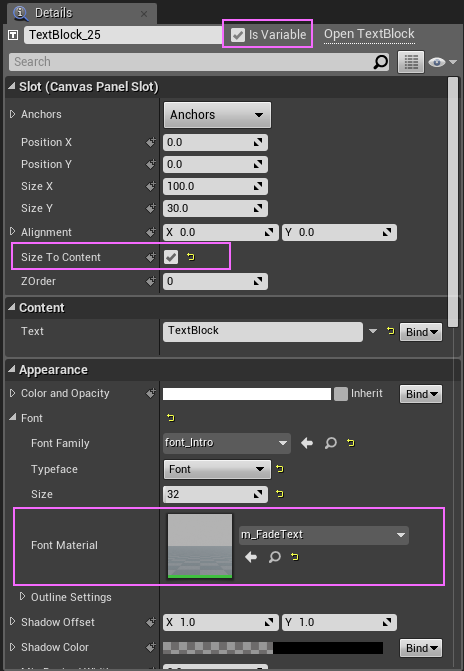Screen dimensions: 464x671
Task: Browse to font_Intro asset with magnifier icon
Action: pyautogui.click(x=330, y=443)
